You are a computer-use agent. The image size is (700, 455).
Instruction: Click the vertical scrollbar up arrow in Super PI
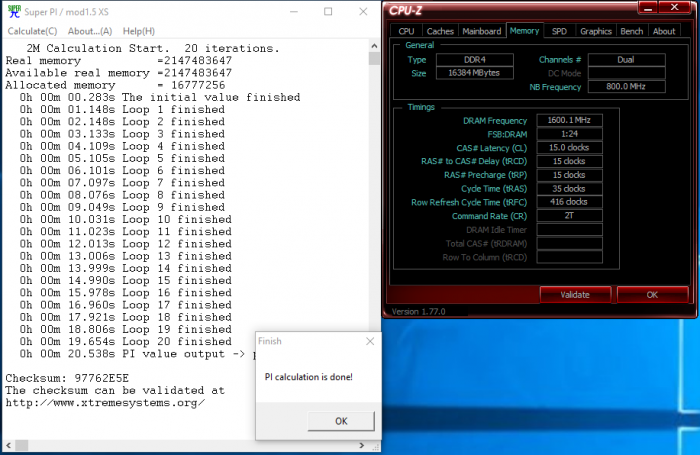[x=374, y=46]
